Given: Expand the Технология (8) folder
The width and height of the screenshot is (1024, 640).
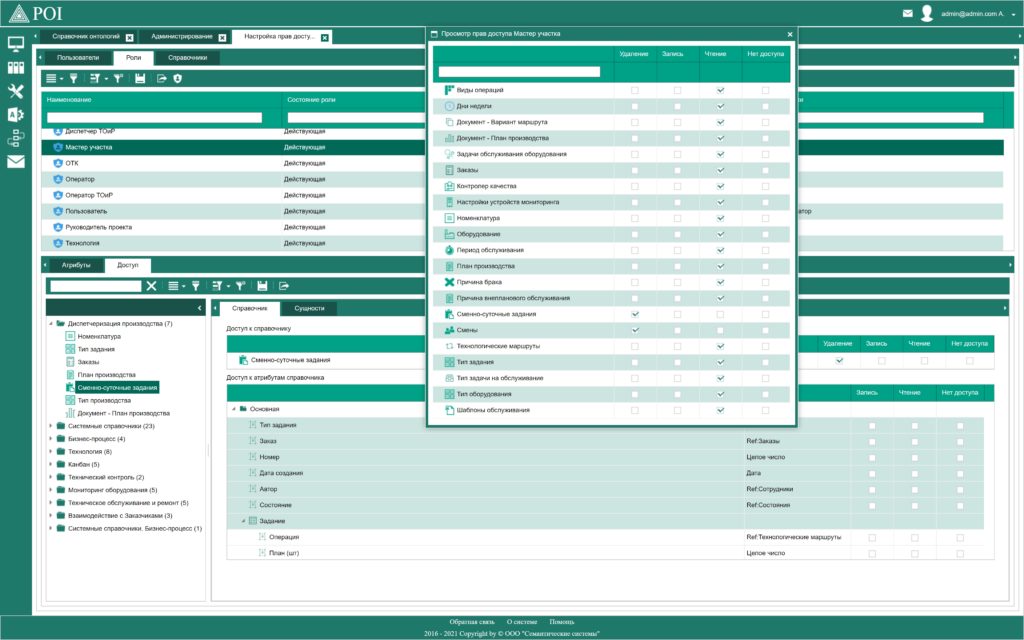Looking at the screenshot, I should [x=51, y=451].
